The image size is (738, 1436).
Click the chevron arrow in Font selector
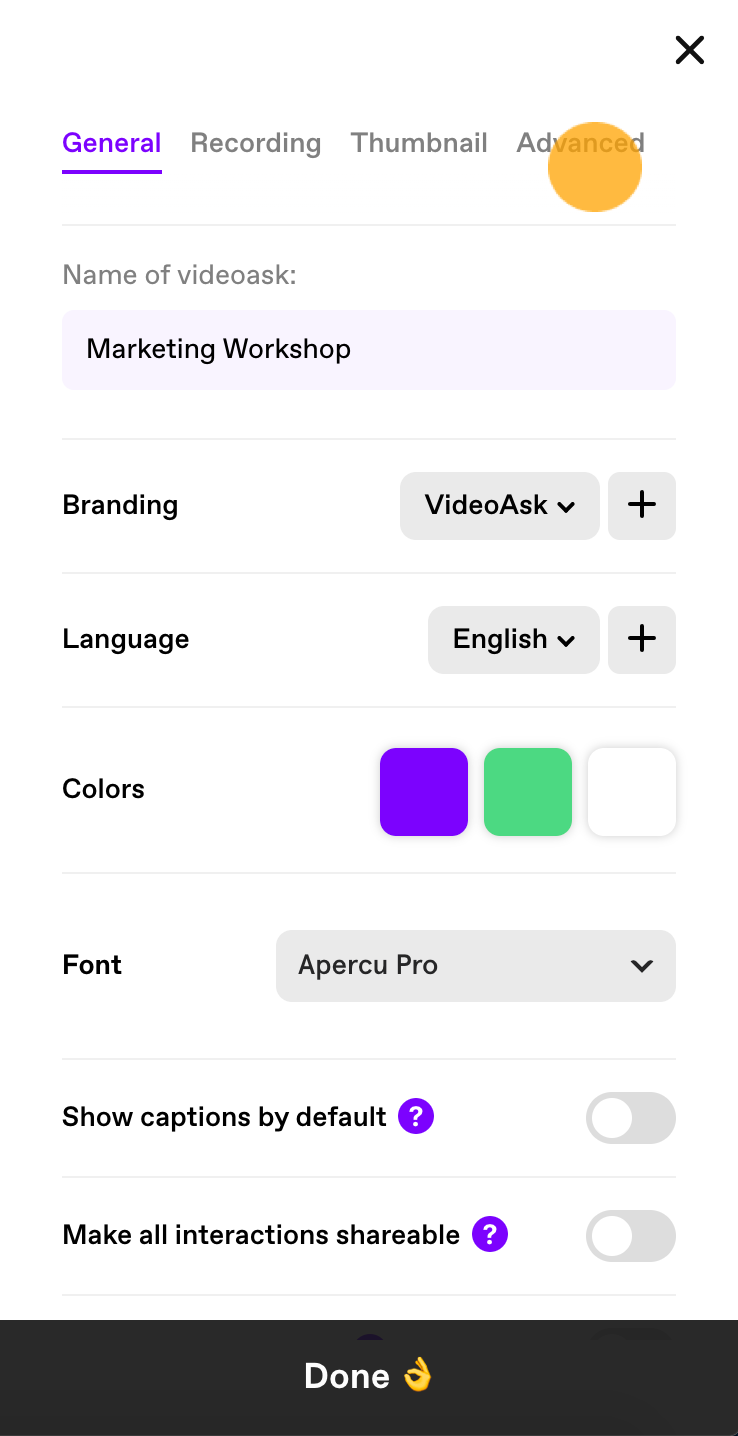642,966
